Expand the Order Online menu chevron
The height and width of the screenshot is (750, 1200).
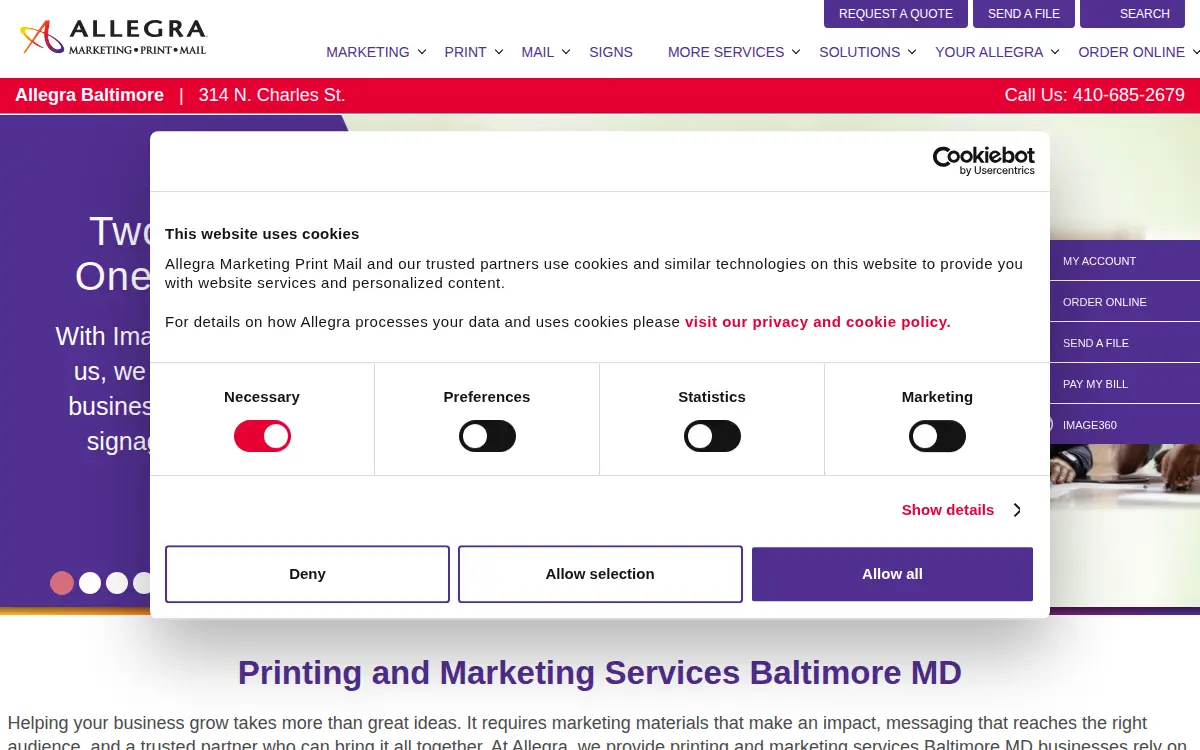click(1195, 52)
